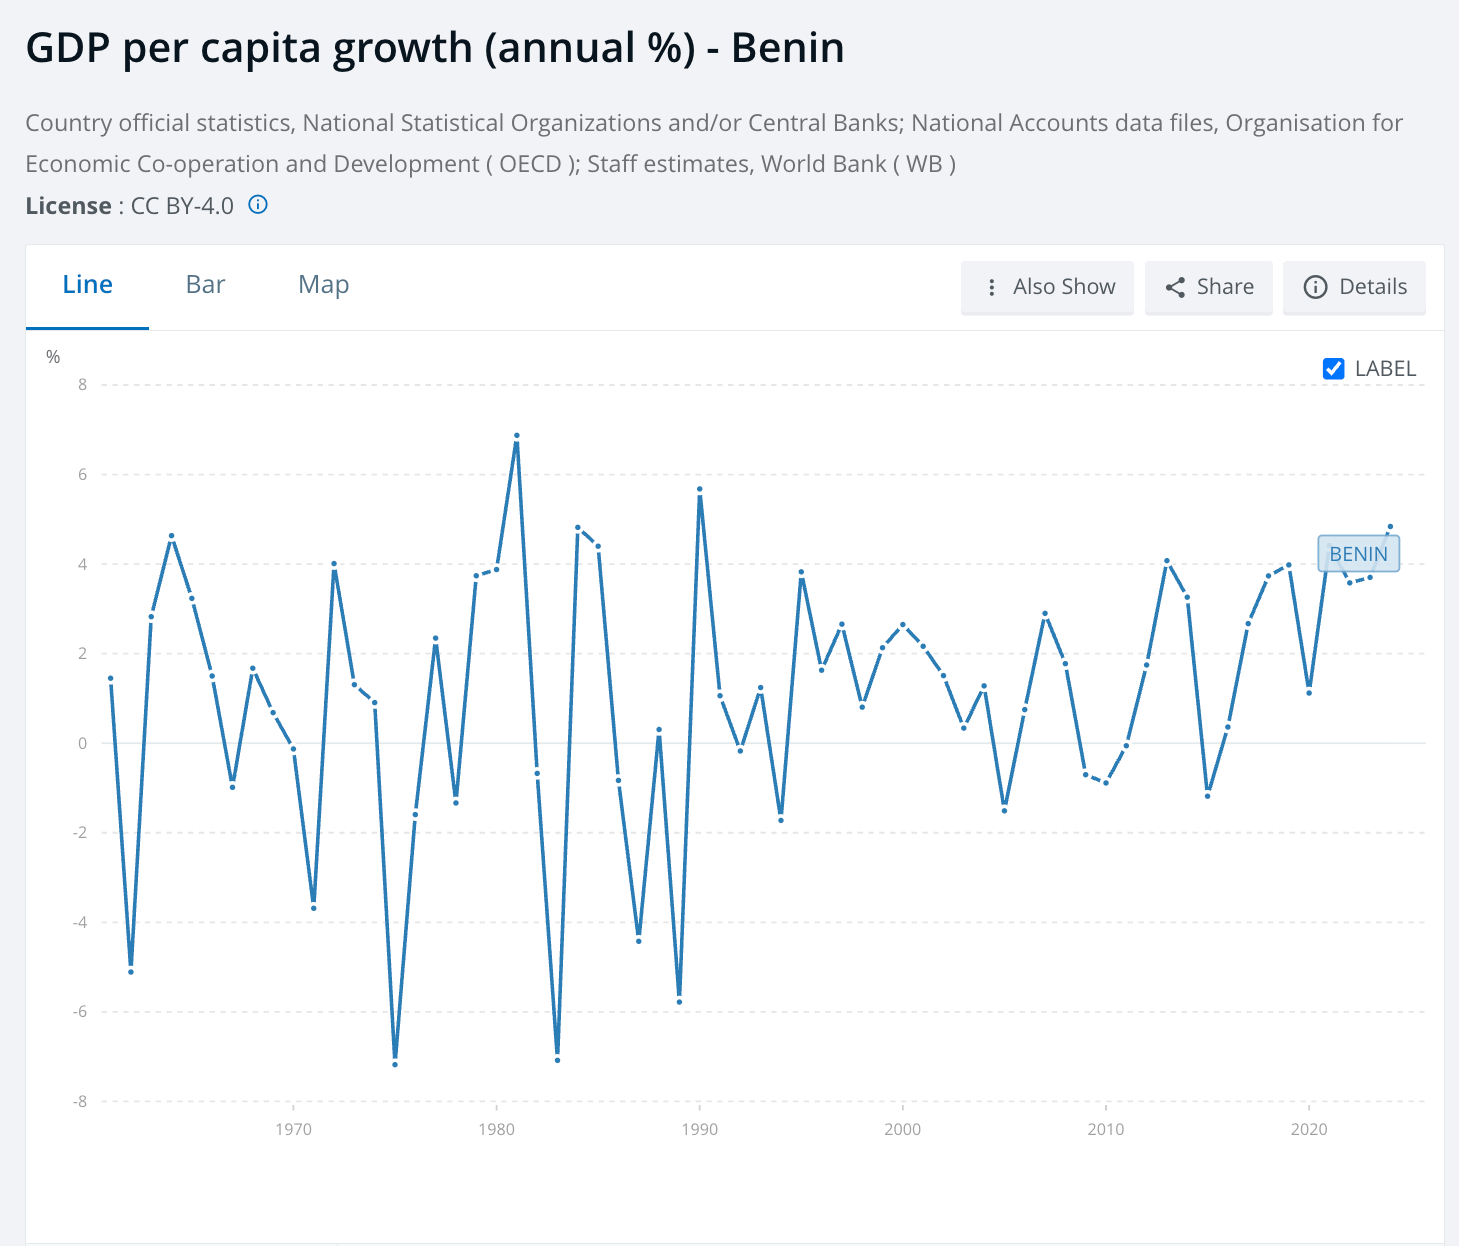Click the CC BY-4.0 license text

click(x=182, y=206)
